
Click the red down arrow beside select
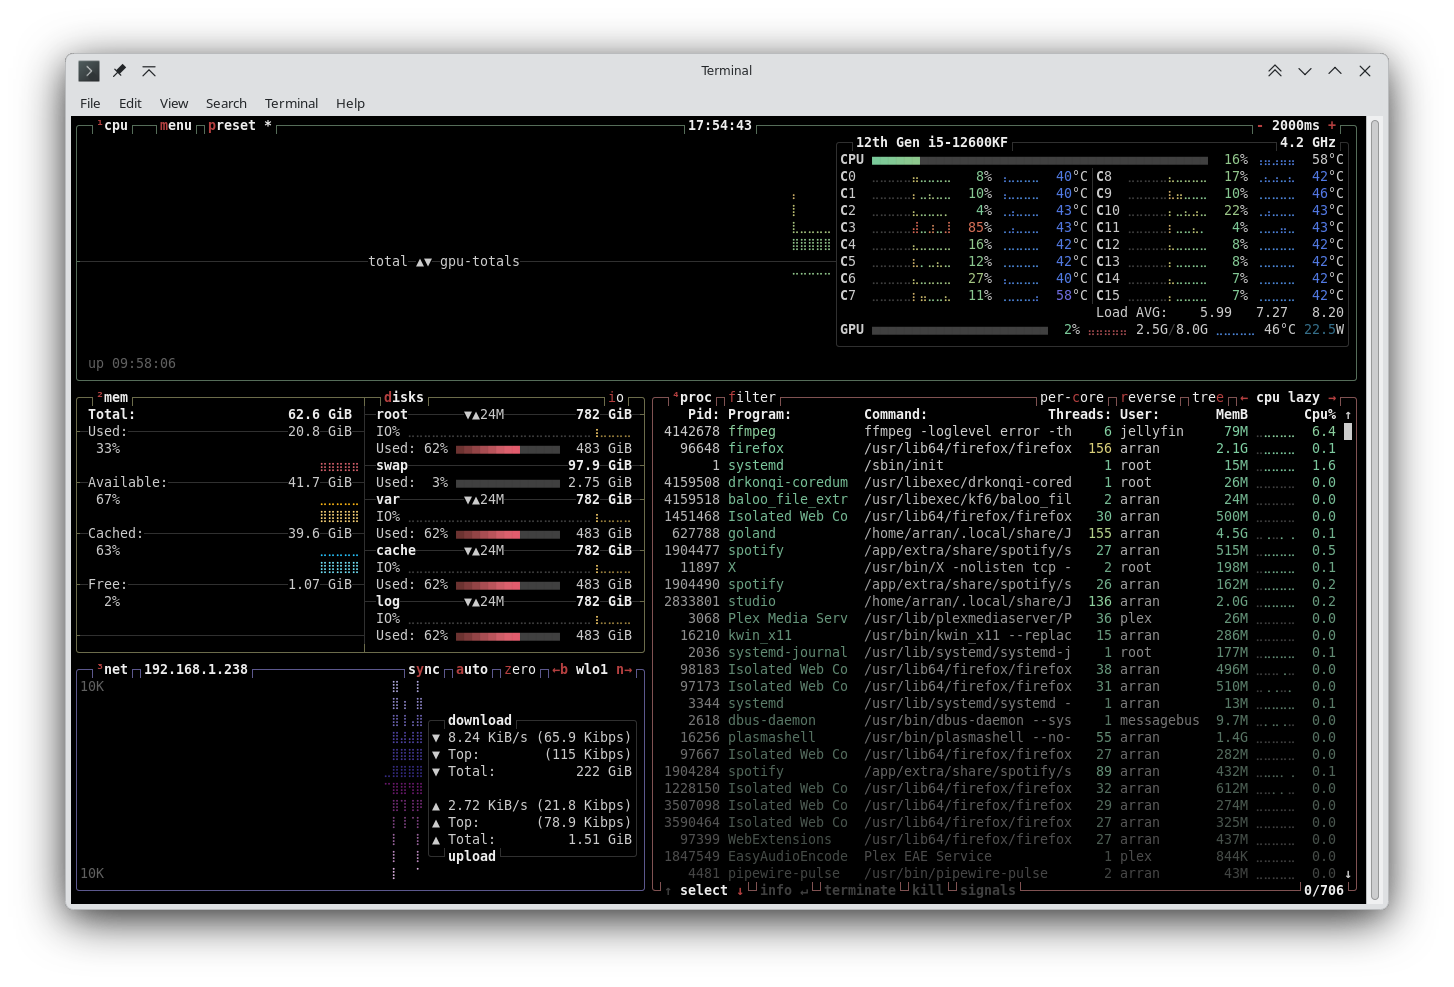pos(740,891)
